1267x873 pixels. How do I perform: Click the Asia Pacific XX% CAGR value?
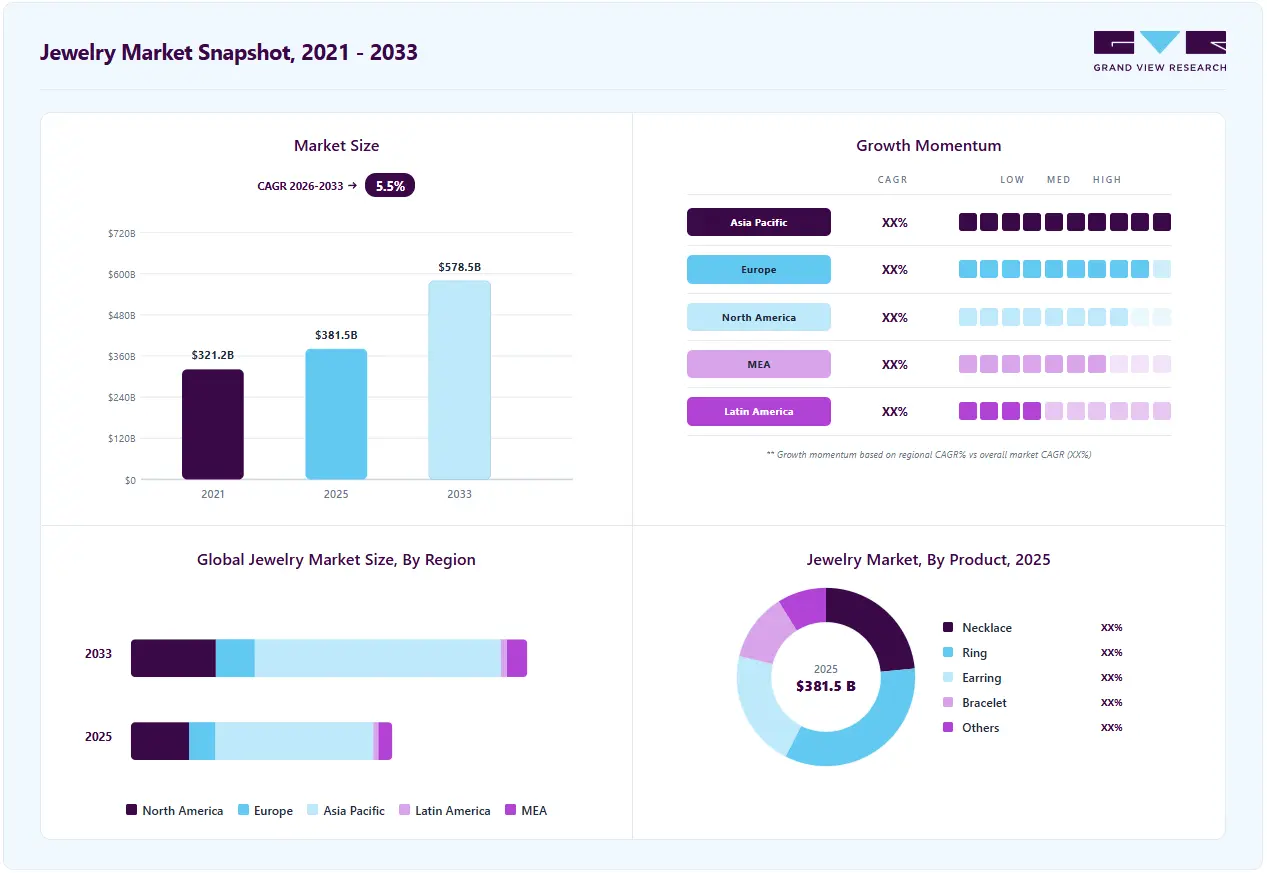895,223
